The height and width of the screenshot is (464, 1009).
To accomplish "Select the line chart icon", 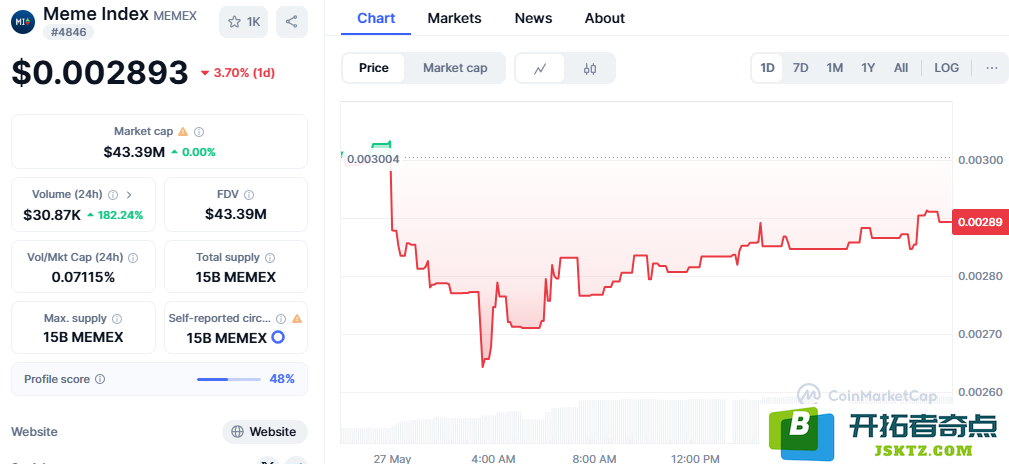I will pos(541,68).
